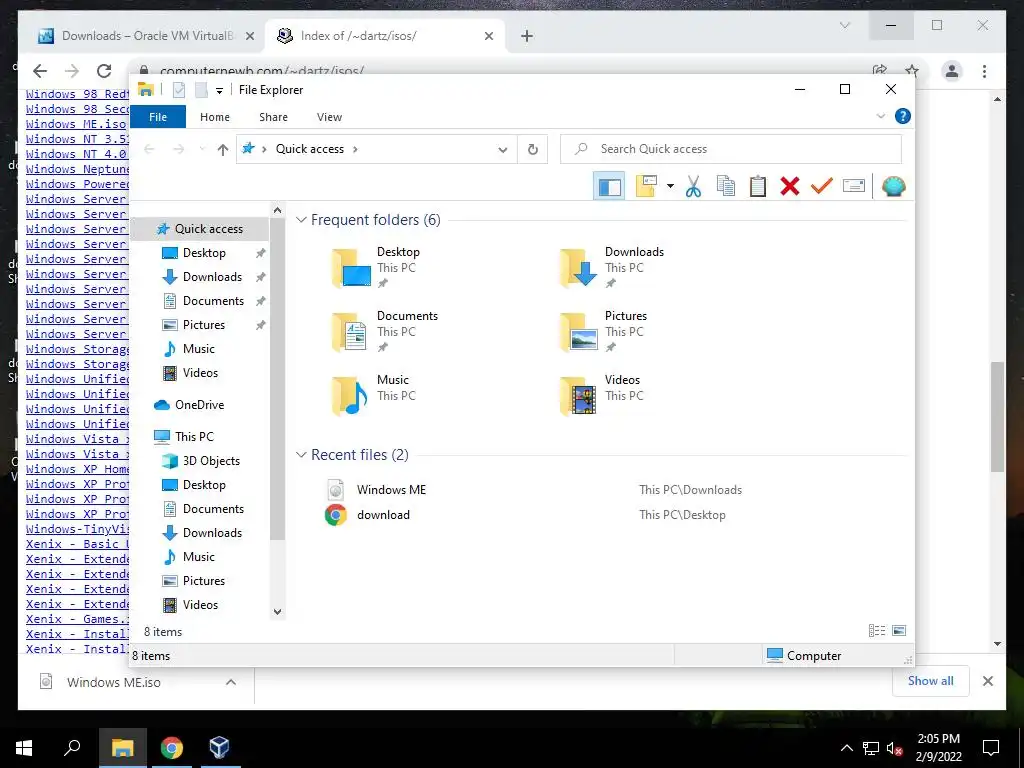The height and width of the screenshot is (768, 1024).
Task: Open the dropdown arrow beside folder options icon
Action: pos(670,187)
